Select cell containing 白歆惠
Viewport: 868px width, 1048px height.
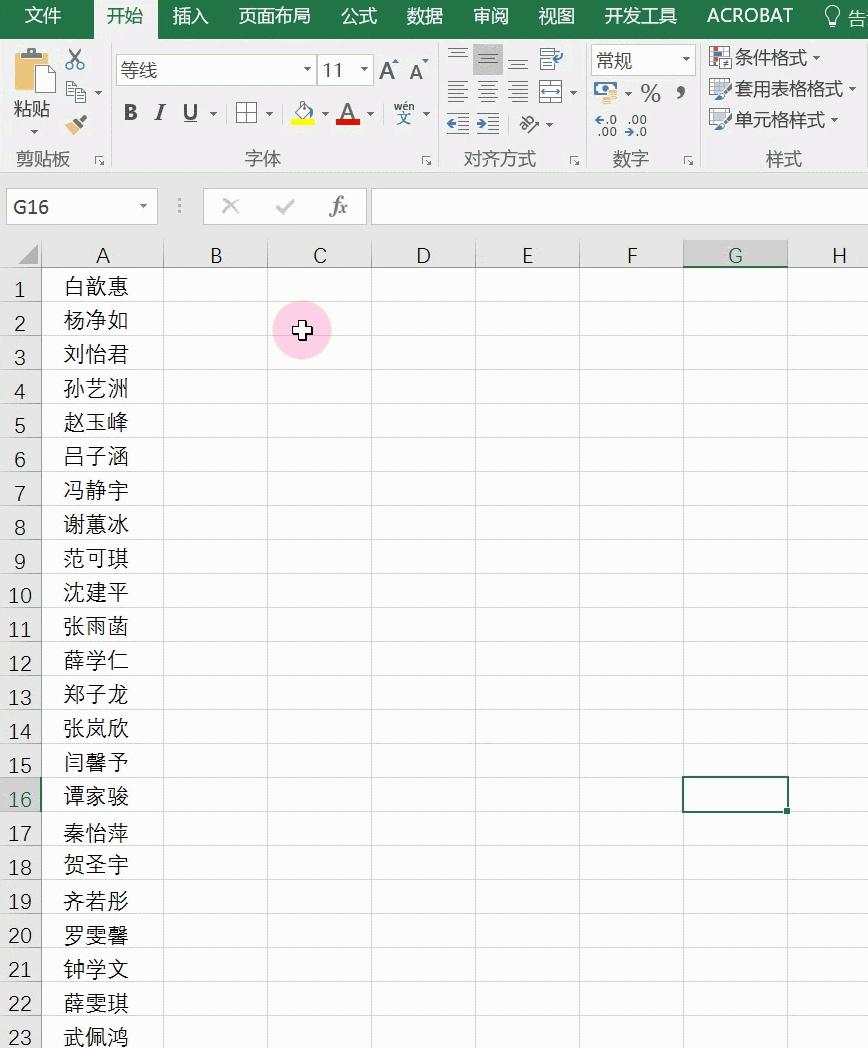tap(102, 286)
